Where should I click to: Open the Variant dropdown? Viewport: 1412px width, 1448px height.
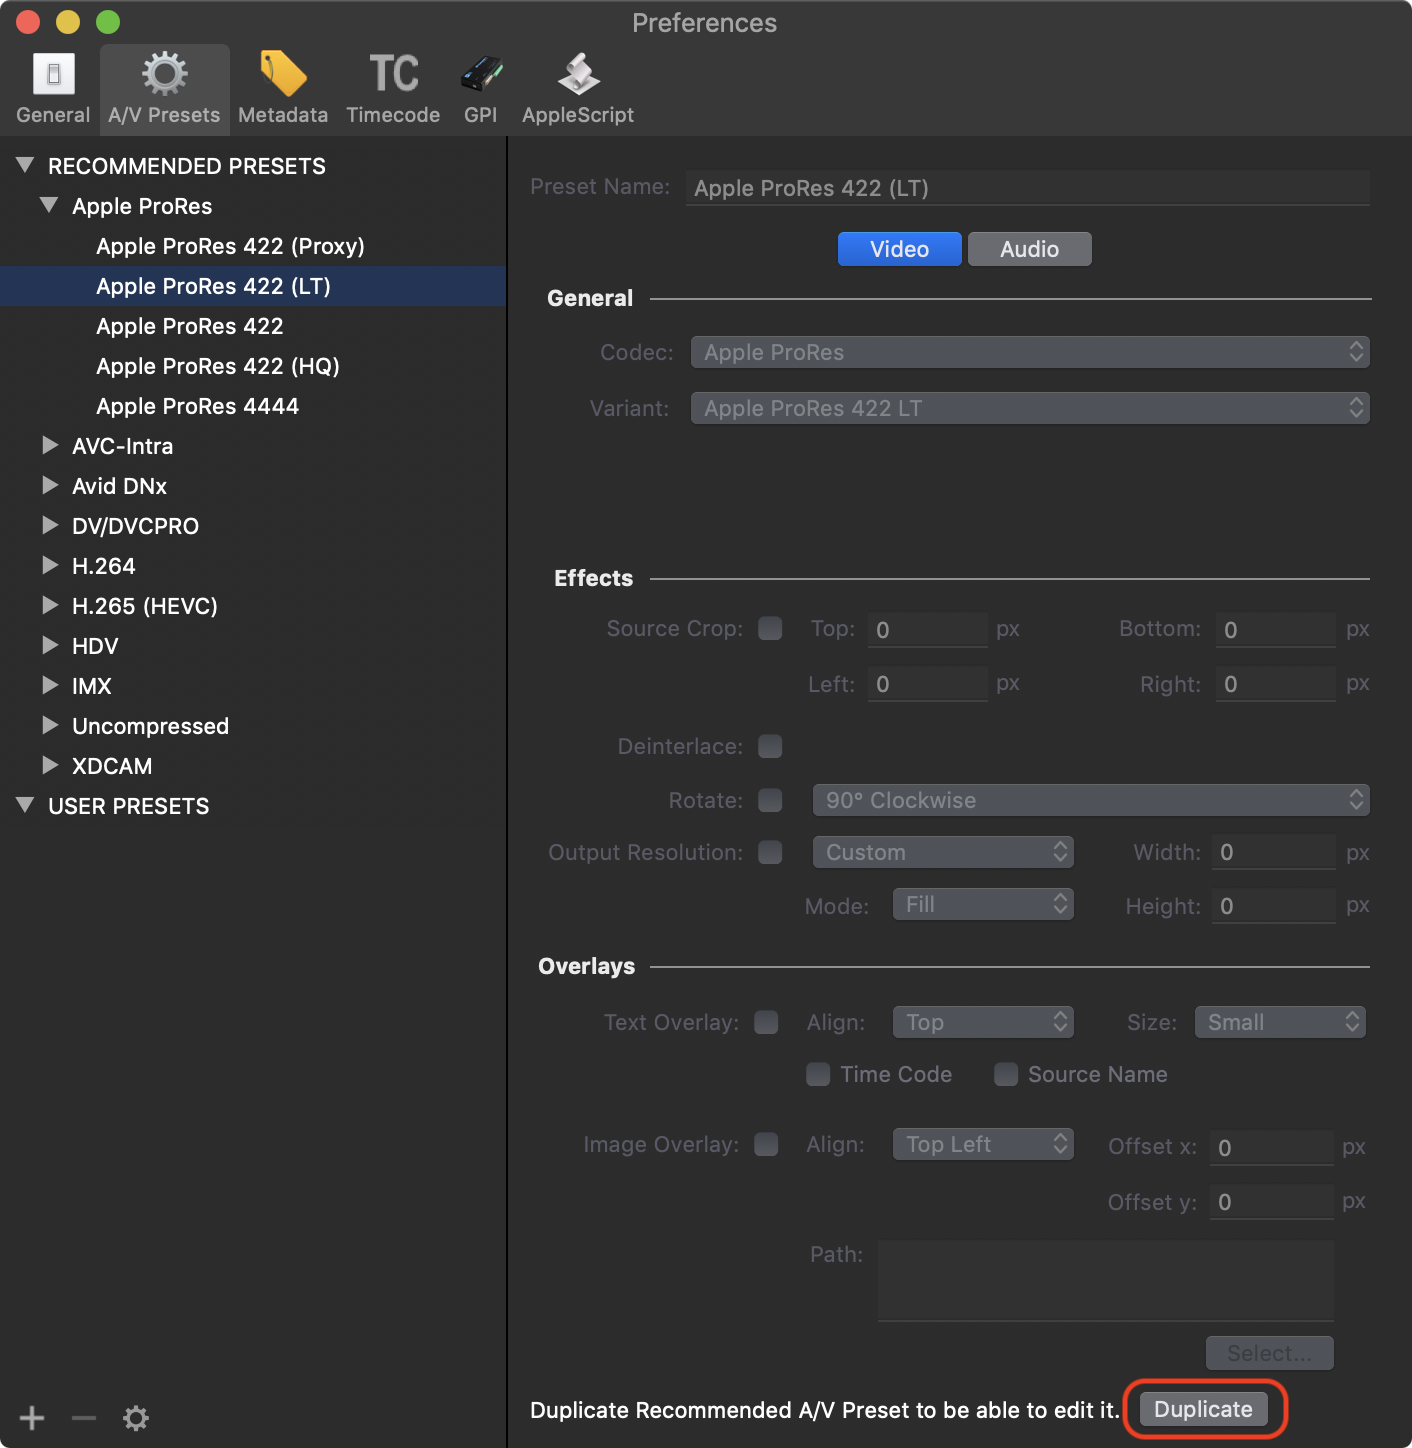pyautogui.click(x=1030, y=408)
